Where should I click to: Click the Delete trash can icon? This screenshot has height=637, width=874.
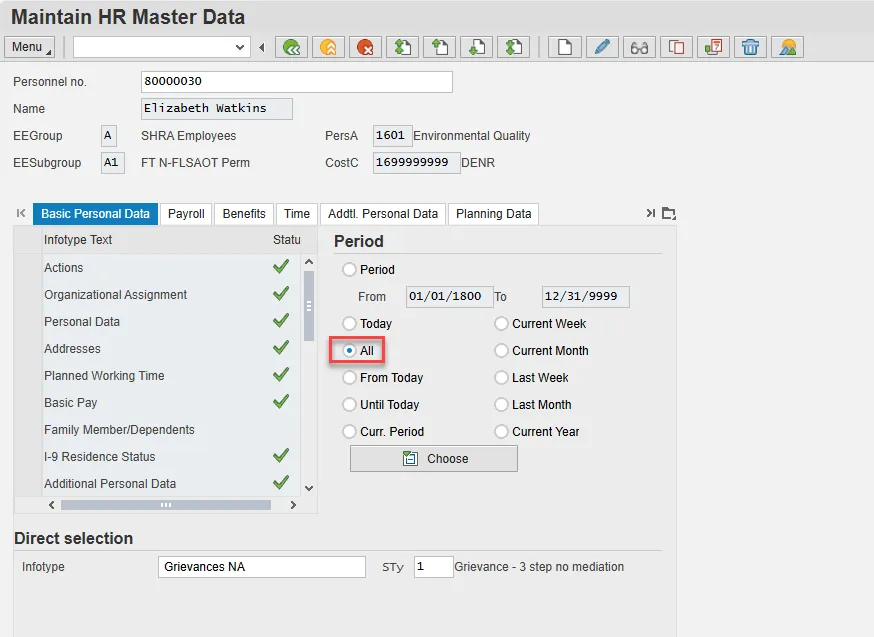click(x=750, y=47)
